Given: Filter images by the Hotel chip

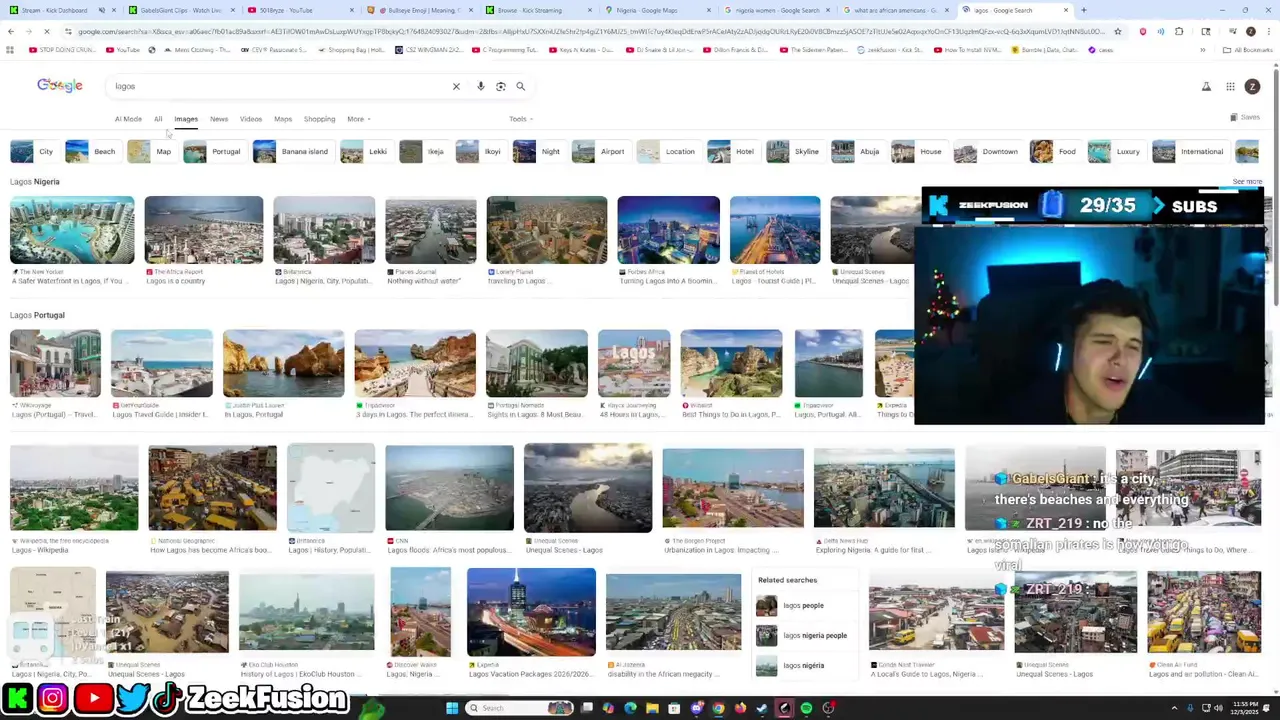Looking at the screenshot, I should pos(732,152).
